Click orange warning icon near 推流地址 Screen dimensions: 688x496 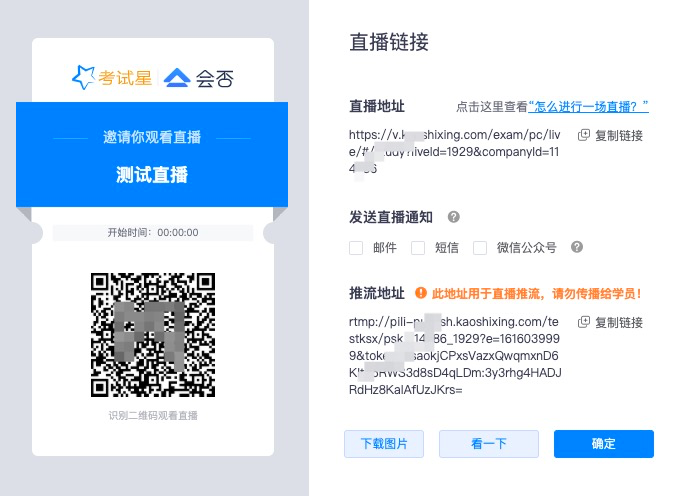(x=421, y=293)
